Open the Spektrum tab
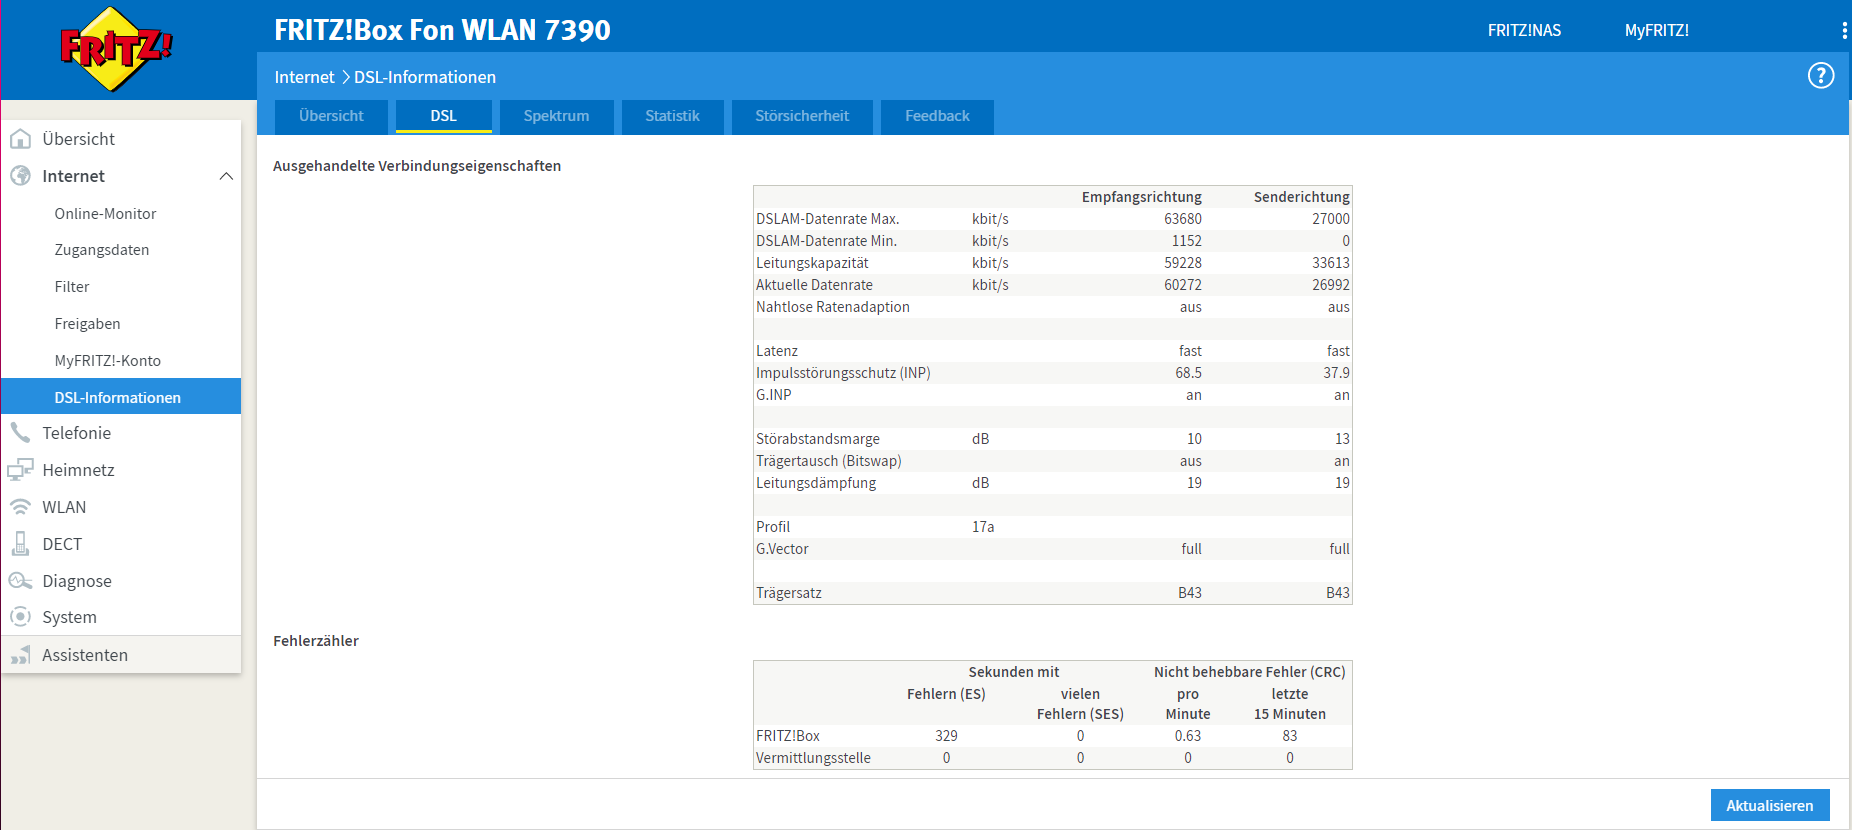Screen dimensions: 1852x830 [556, 116]
